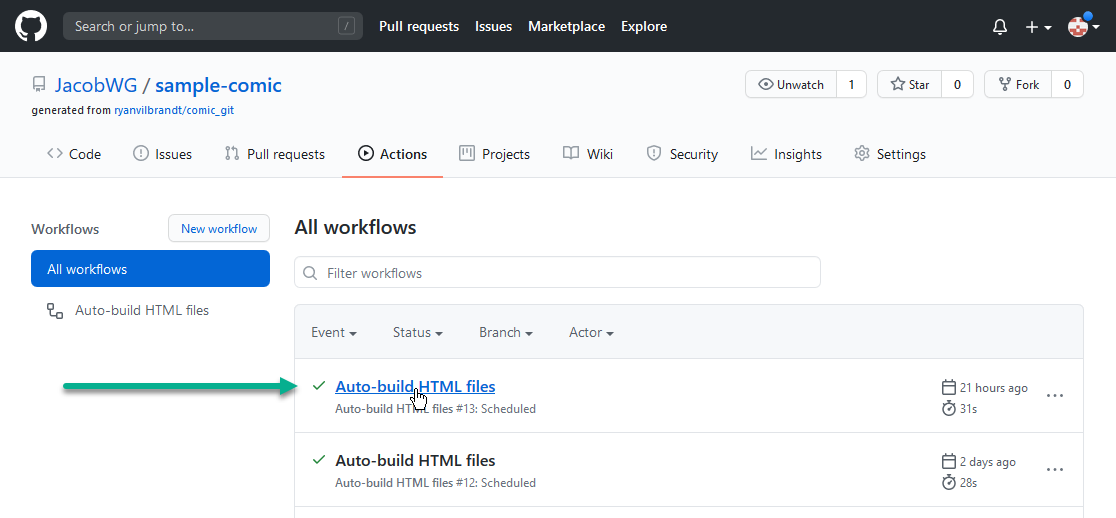
Task: Open Auto-build HTML files run #12
Action: pyautogui.click(x=415, y=460)
